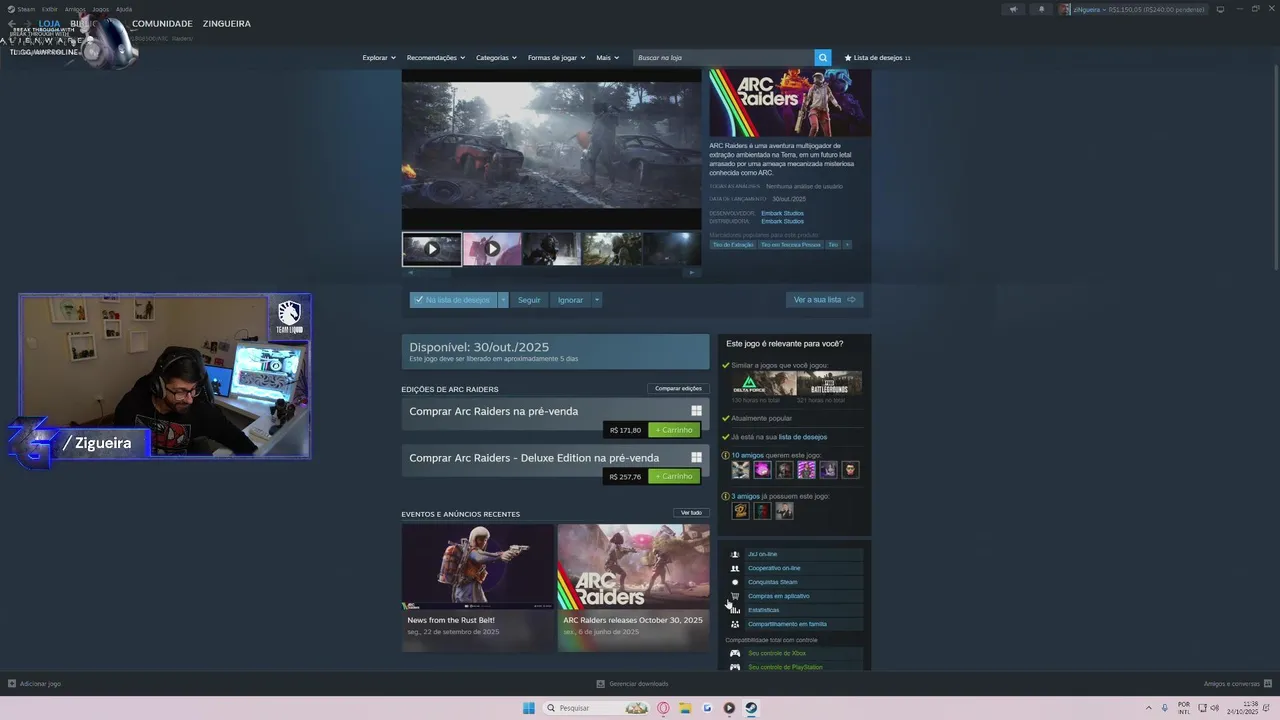
Task: Click 'Ver a sua lista' button
Action: click(824, 300)
